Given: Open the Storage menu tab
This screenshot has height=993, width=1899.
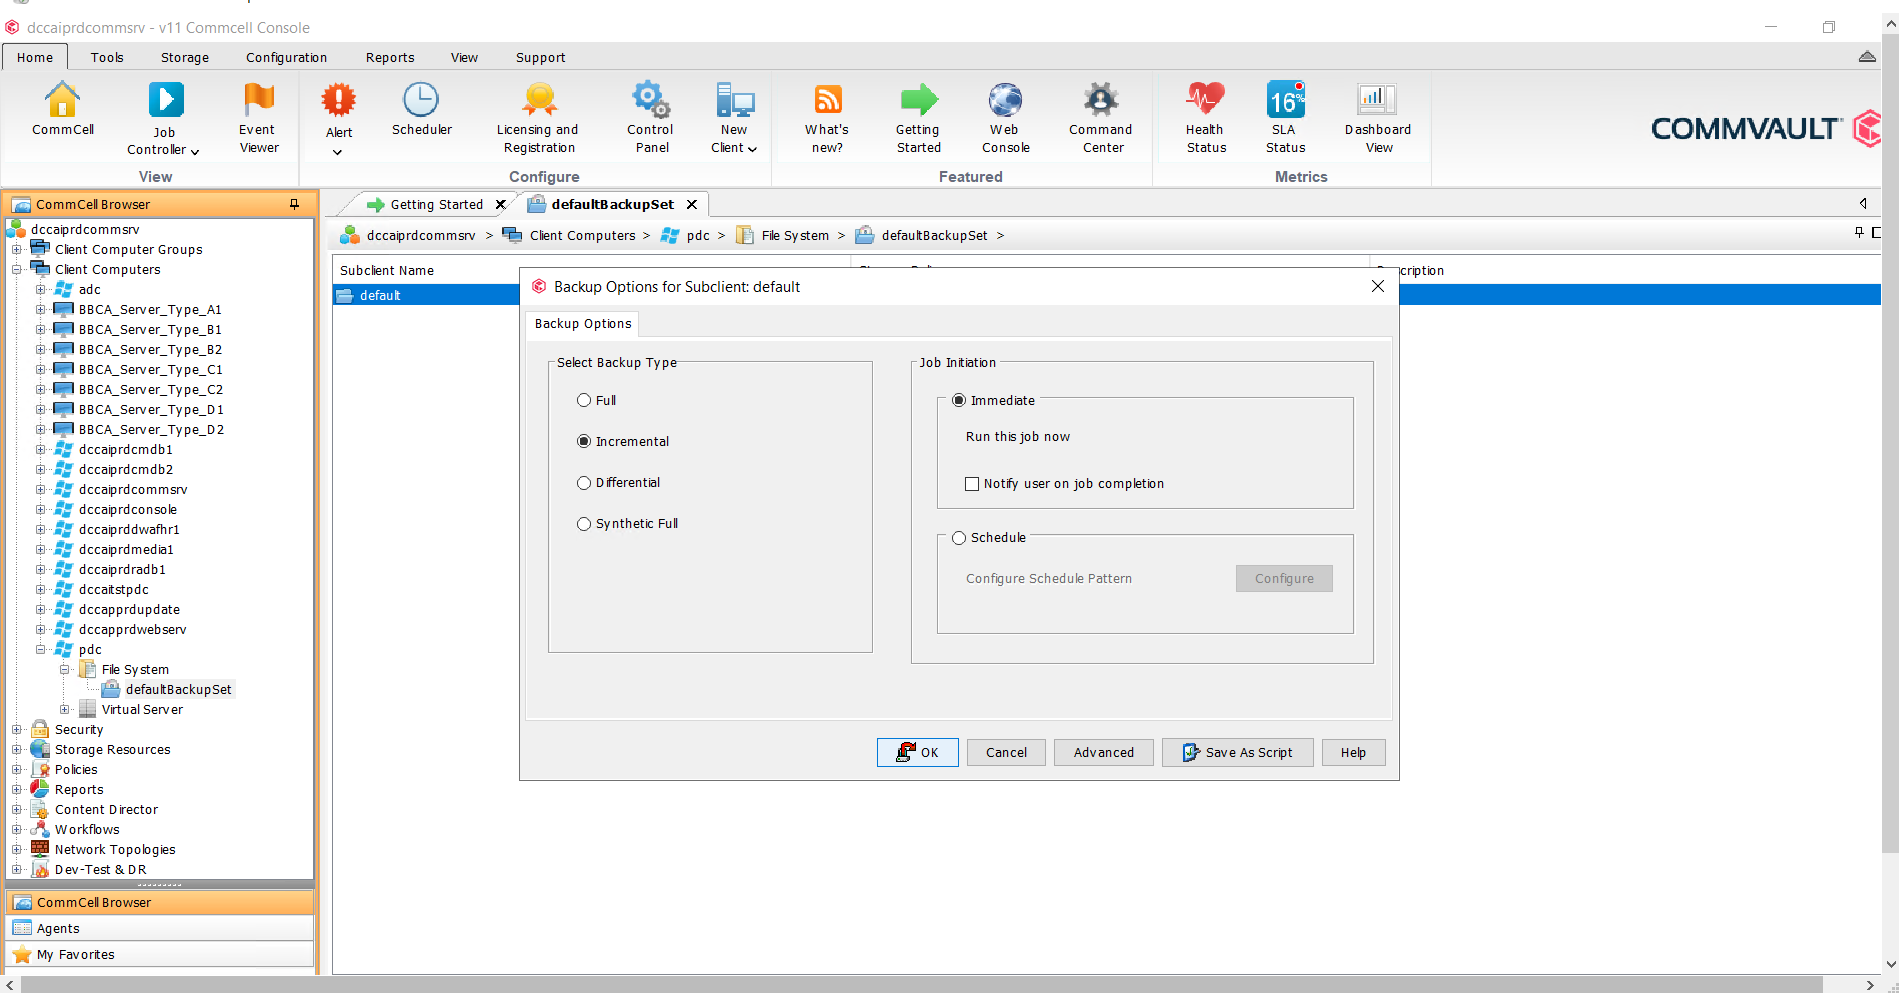Looking at the screenshot, I should [x=185, y=58].
